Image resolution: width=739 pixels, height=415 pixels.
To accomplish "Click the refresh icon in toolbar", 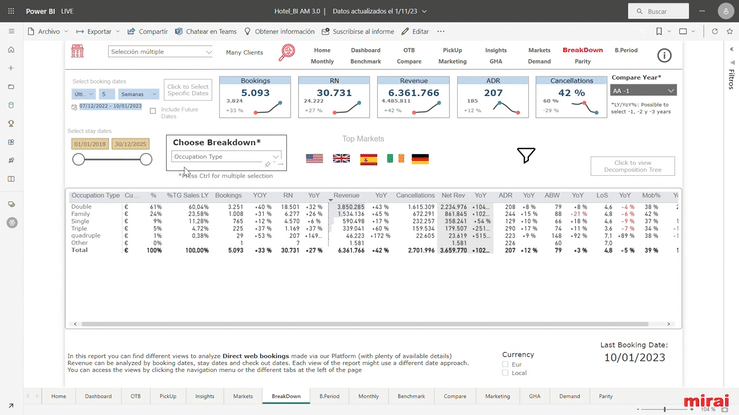I will [x=715, y=31].
